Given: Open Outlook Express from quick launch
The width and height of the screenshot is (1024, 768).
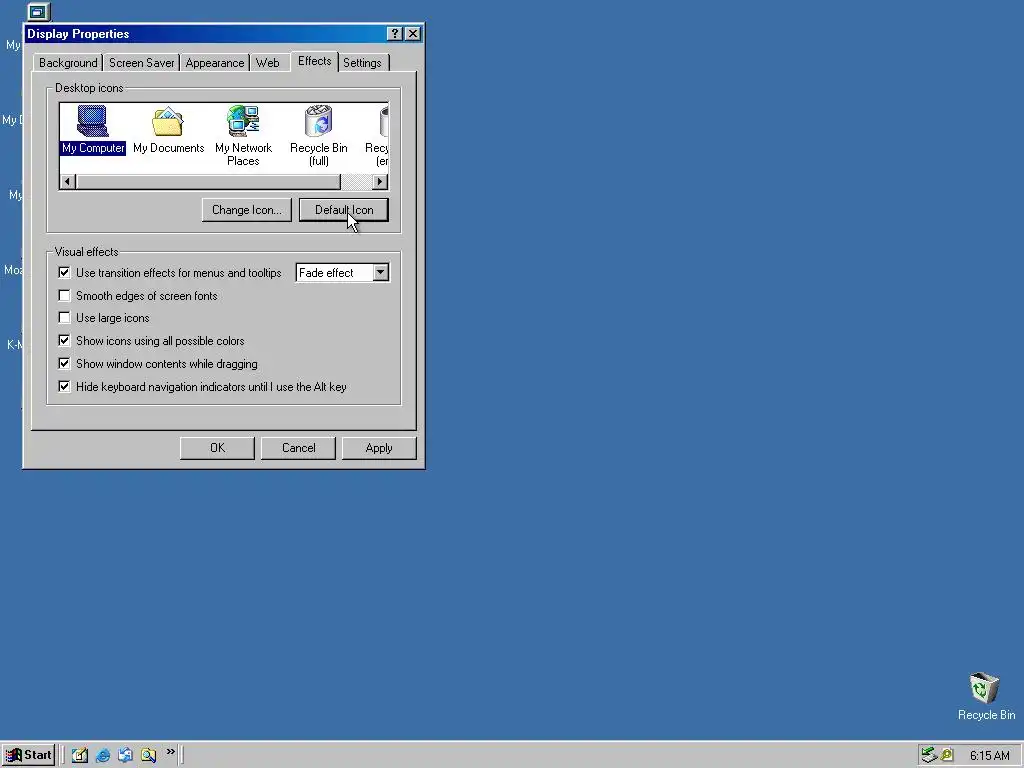Looking at the screenshot, I should coord(125,755).
